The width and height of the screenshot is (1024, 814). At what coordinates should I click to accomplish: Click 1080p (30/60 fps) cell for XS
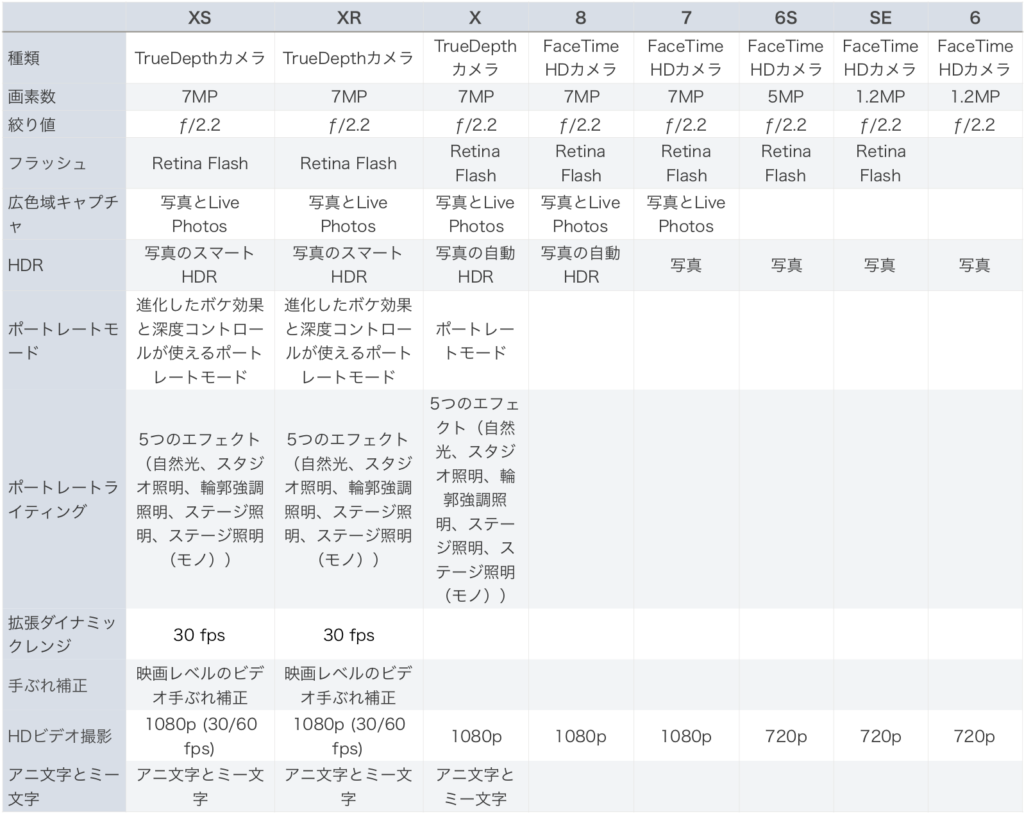point(200,736)
